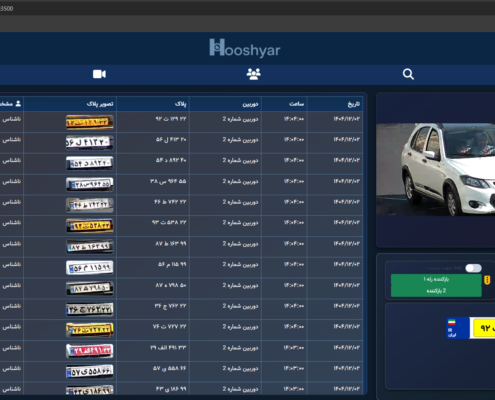495x400 pixels.
Task: Click the Hooshyar logo
Action: (245, 49)
